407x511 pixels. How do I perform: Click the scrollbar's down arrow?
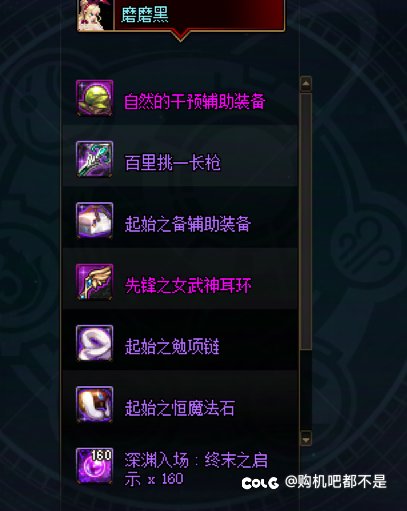pyautogui.click(x=306, y=438)
